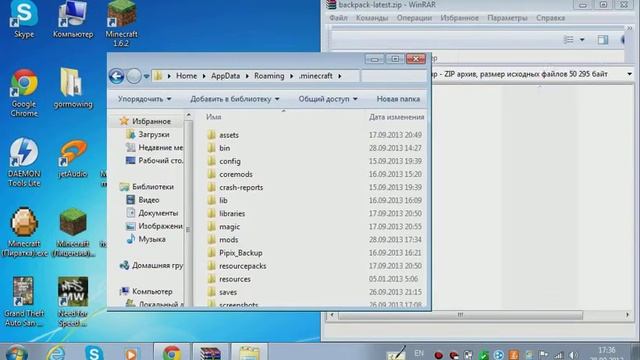The height and width of the screenshot is (360, 640).
Task: Expand the arrow after .minecraft in address bar
Action: 340,76
